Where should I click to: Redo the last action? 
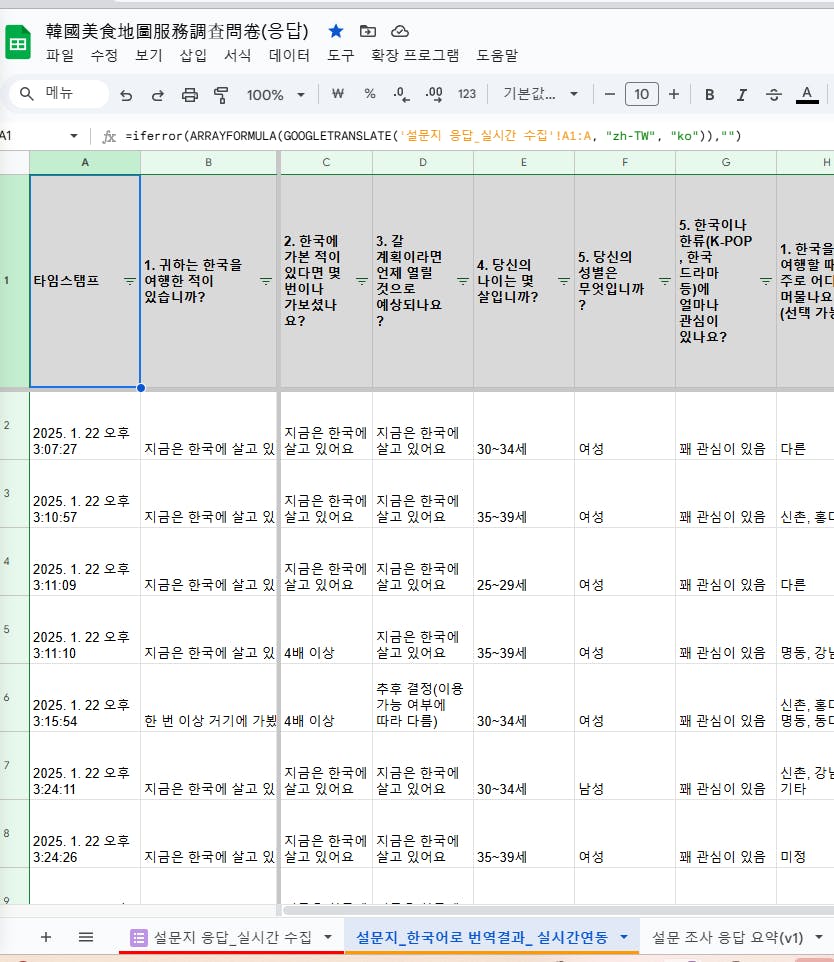coord(158,94)
